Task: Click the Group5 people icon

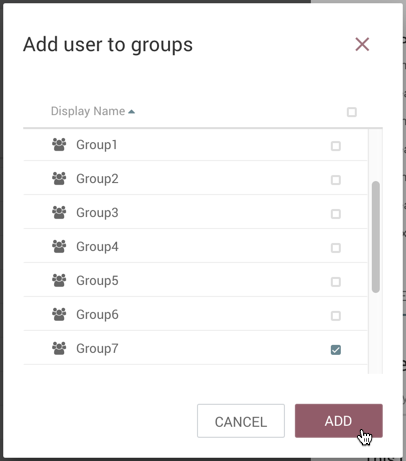Action: coord(59,281)
